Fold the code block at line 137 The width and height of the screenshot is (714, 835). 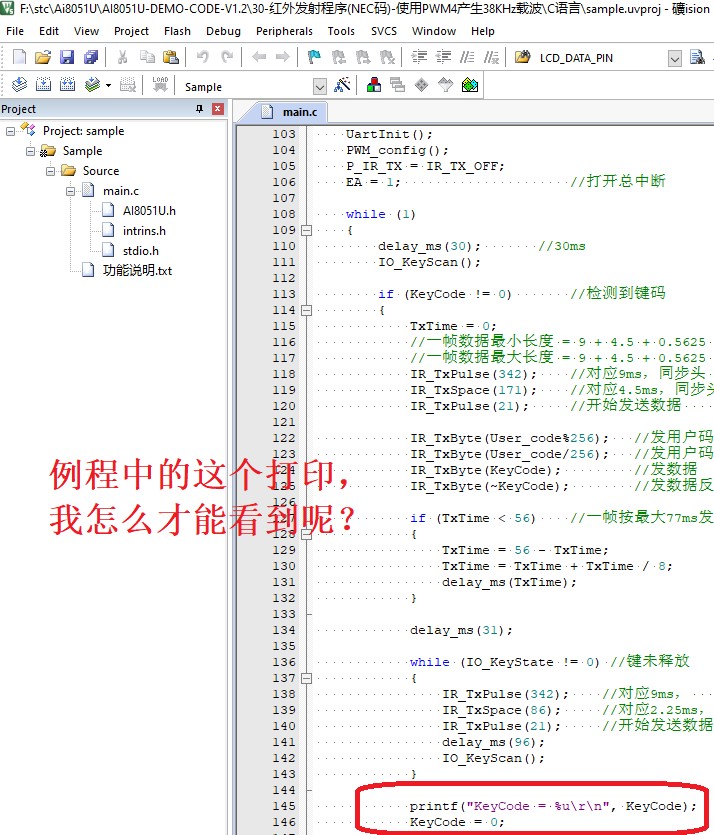pos(306,678)
